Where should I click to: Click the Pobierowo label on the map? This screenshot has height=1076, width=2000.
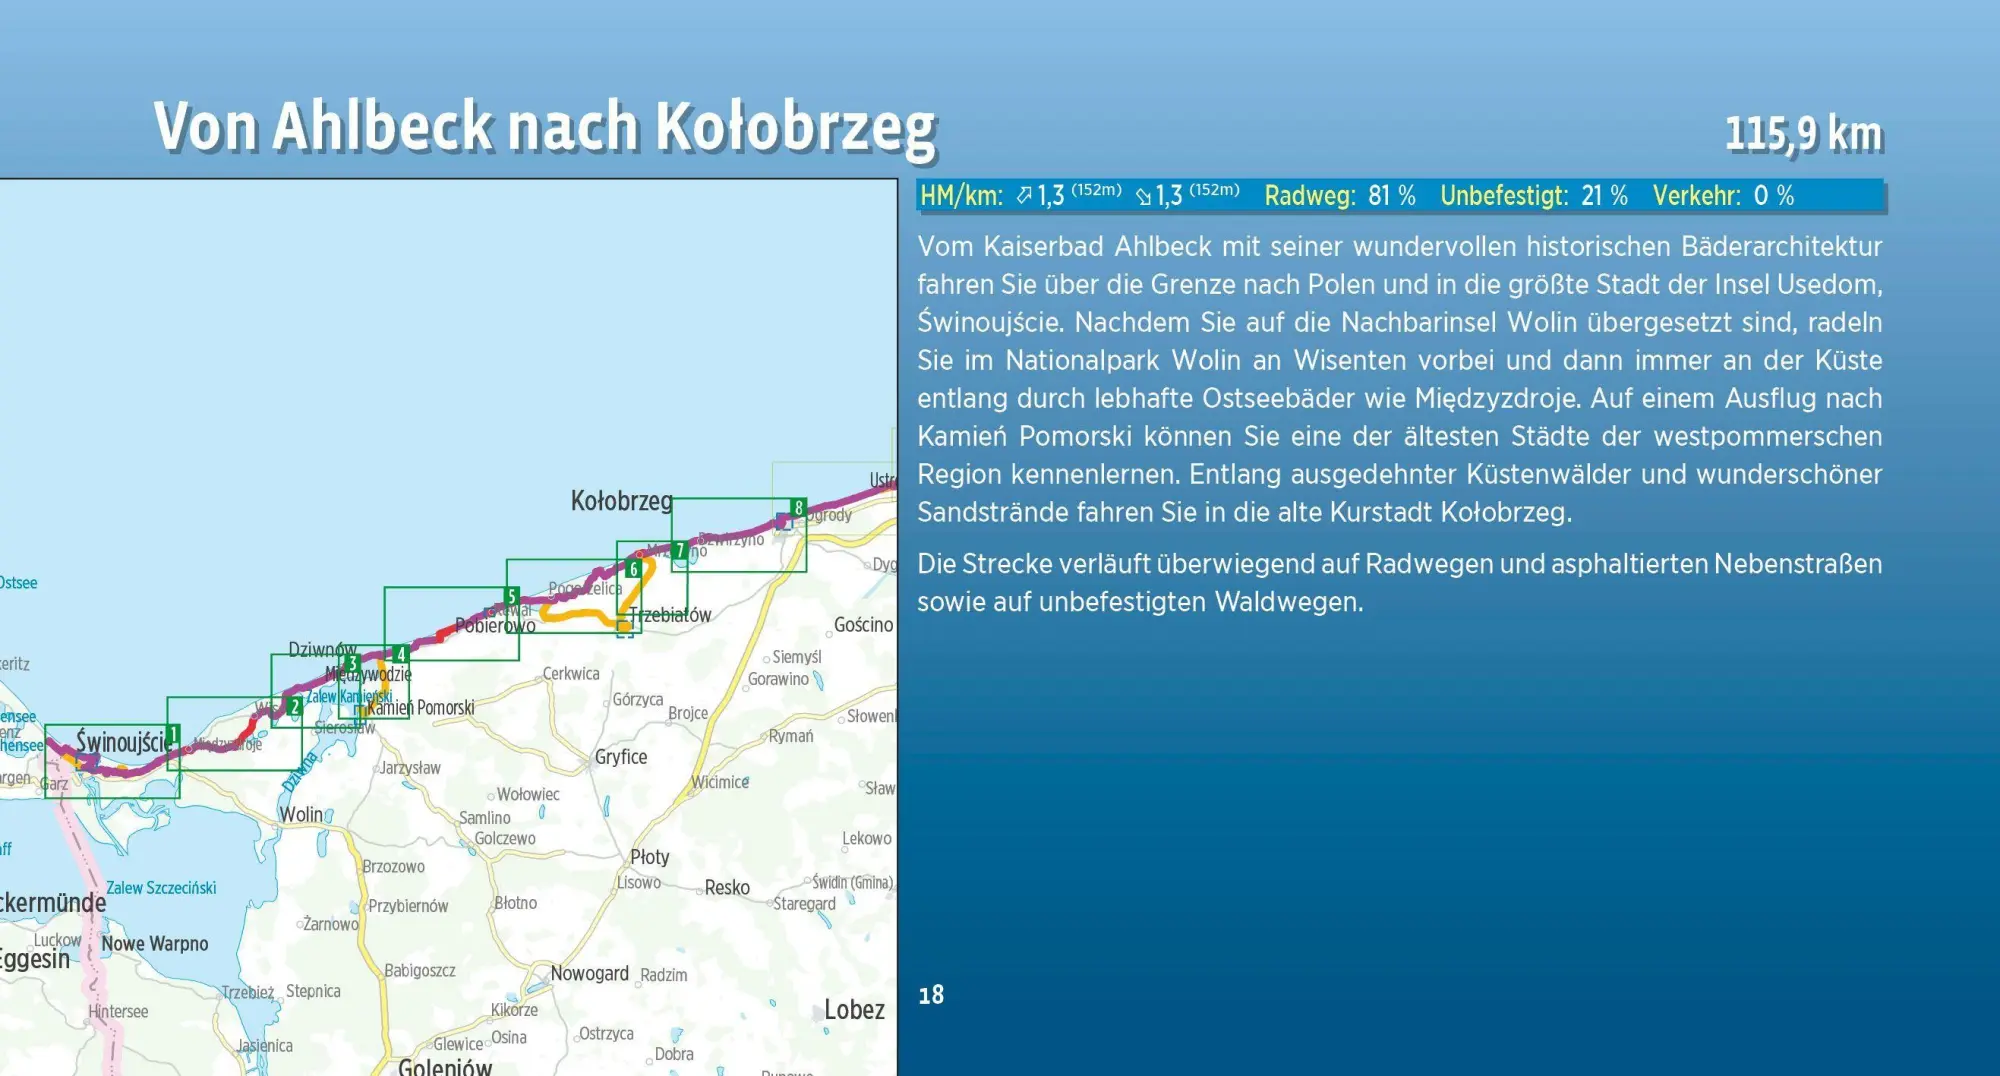(x=495, y=626)
